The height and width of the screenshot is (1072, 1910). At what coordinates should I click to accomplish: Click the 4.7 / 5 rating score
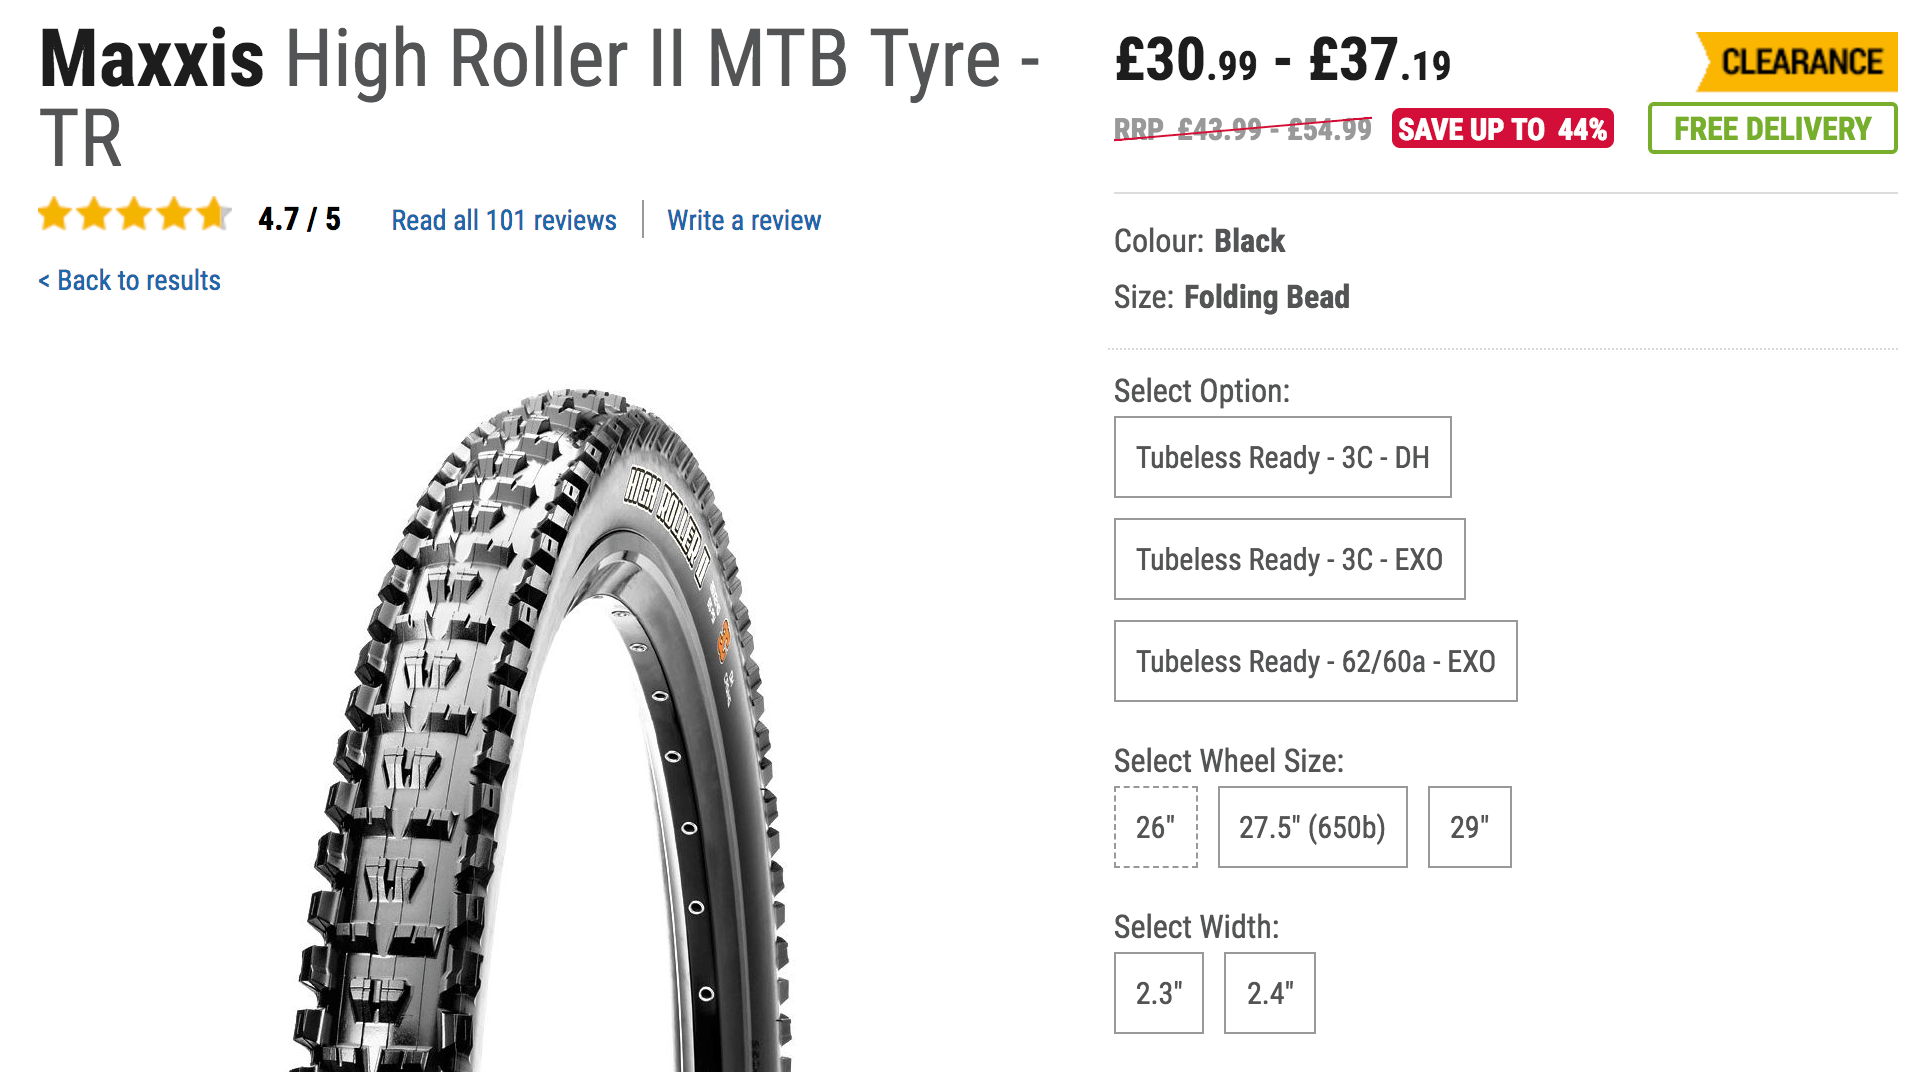299,219
